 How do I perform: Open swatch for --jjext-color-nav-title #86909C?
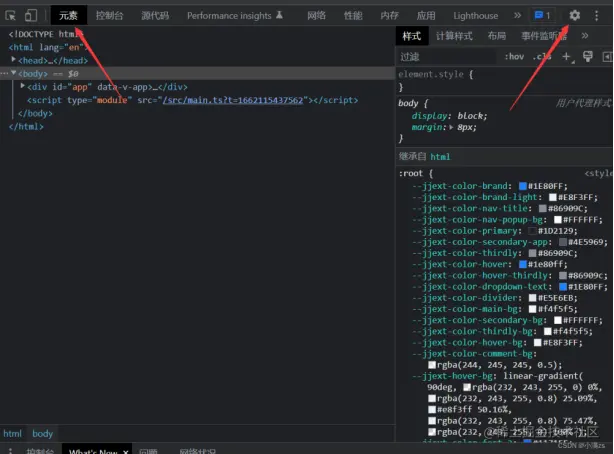click(542, 208)
